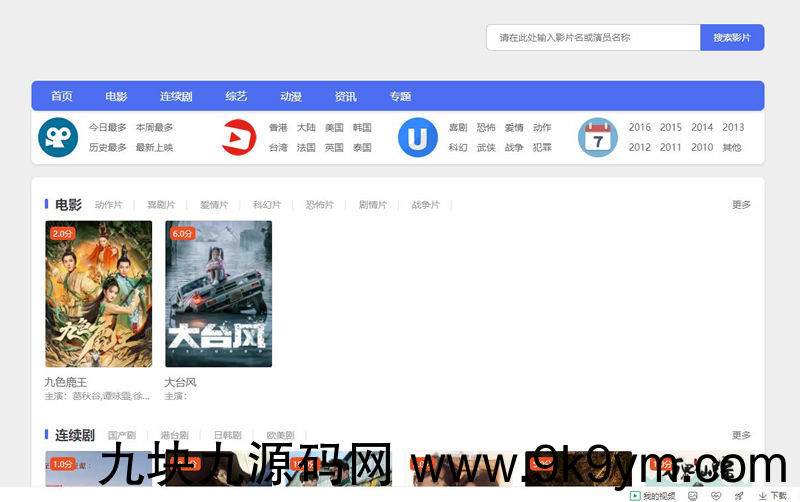Screen dimensions: 800x502
Task: Open the 九色鹿王 movie poster
Action: click(x=98, y=294)
